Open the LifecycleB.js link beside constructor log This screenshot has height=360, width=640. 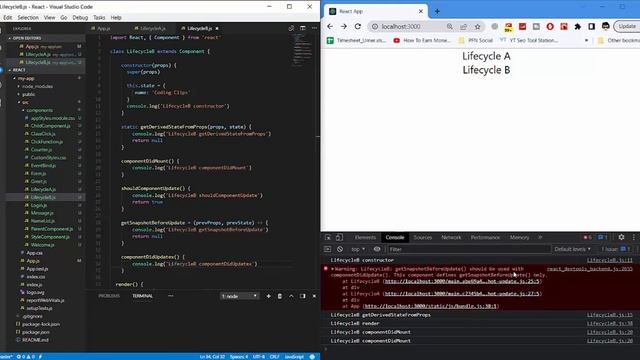[609, 260]
